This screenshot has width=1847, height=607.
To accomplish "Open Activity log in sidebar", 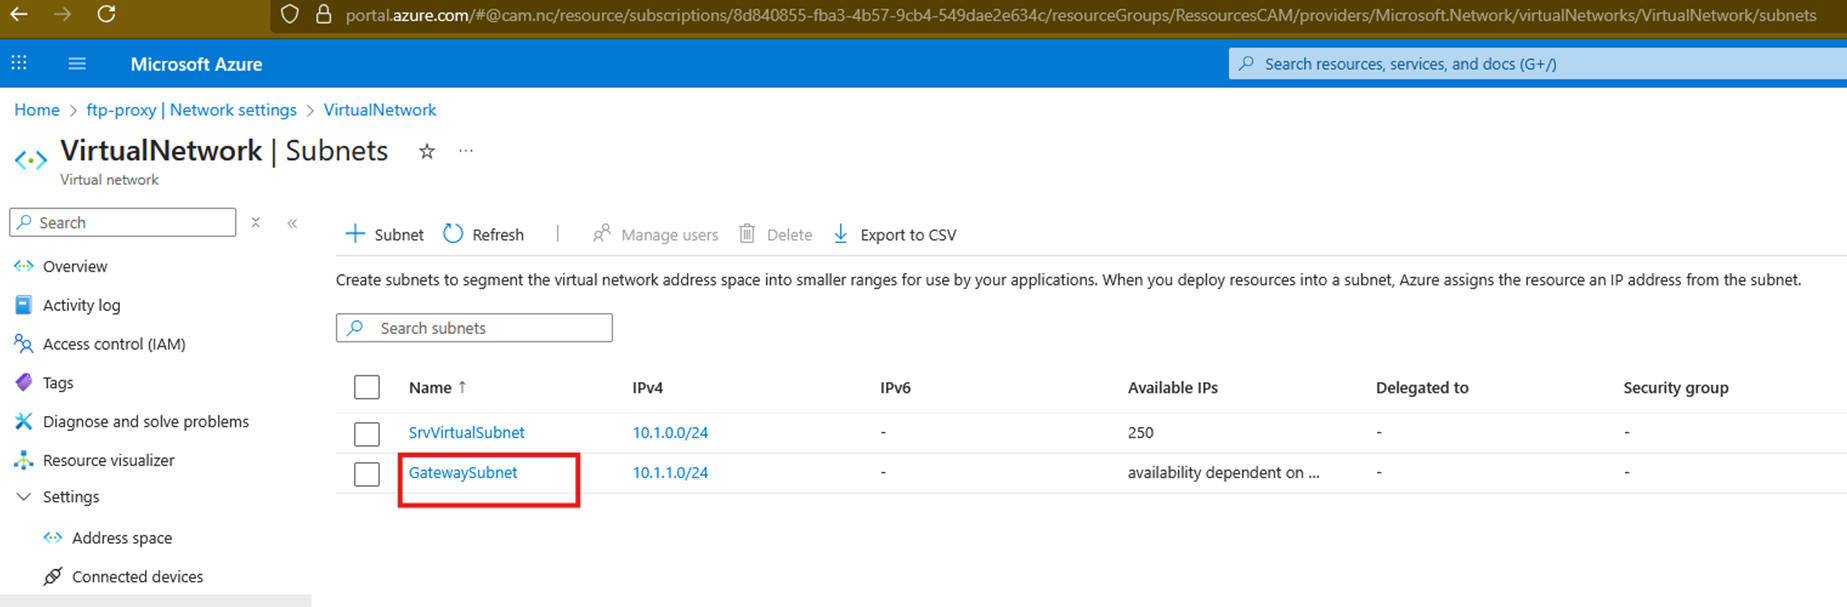I will point(81,305).
